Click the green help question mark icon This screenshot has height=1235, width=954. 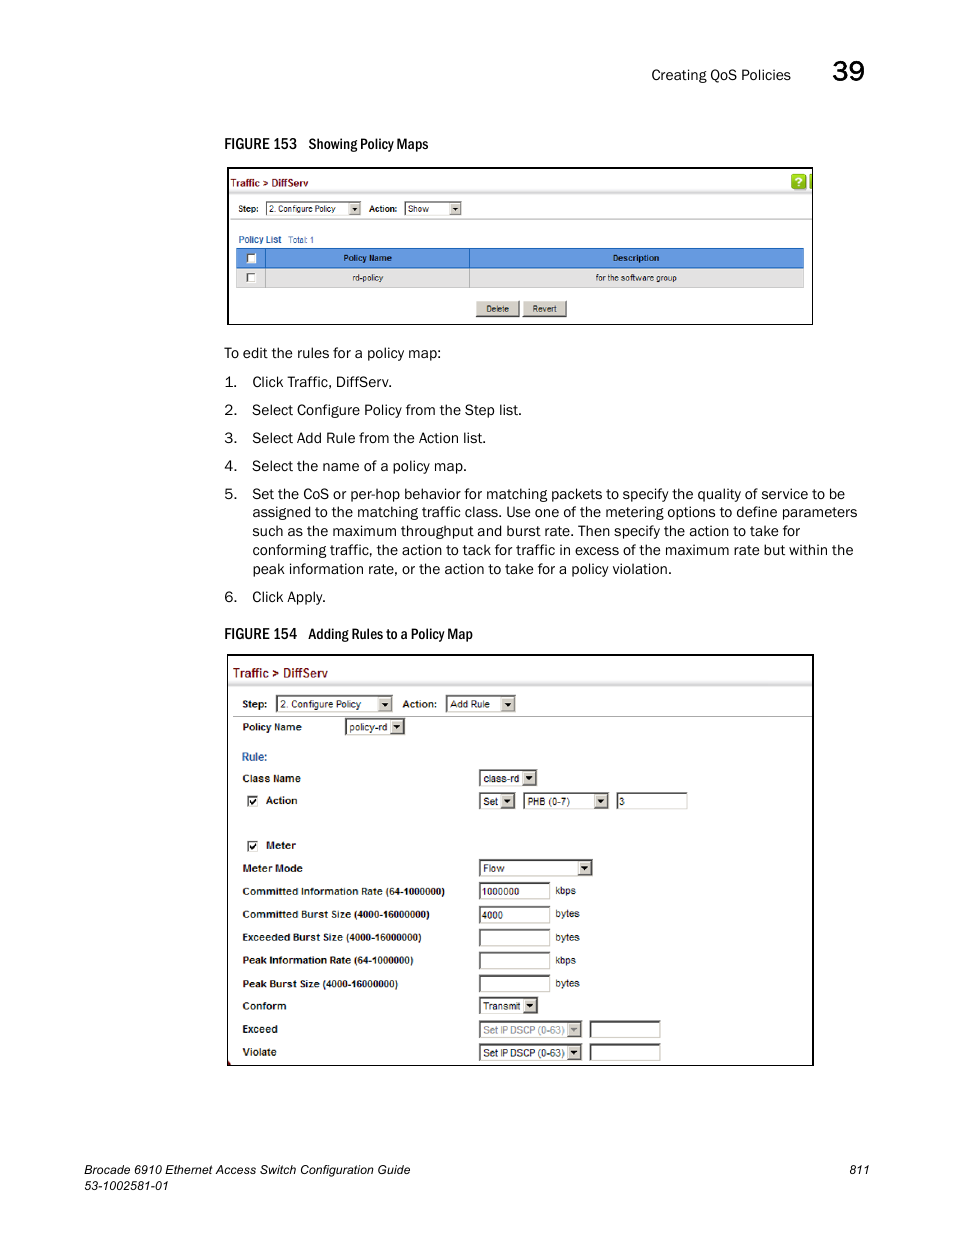[x=798, y=182]
